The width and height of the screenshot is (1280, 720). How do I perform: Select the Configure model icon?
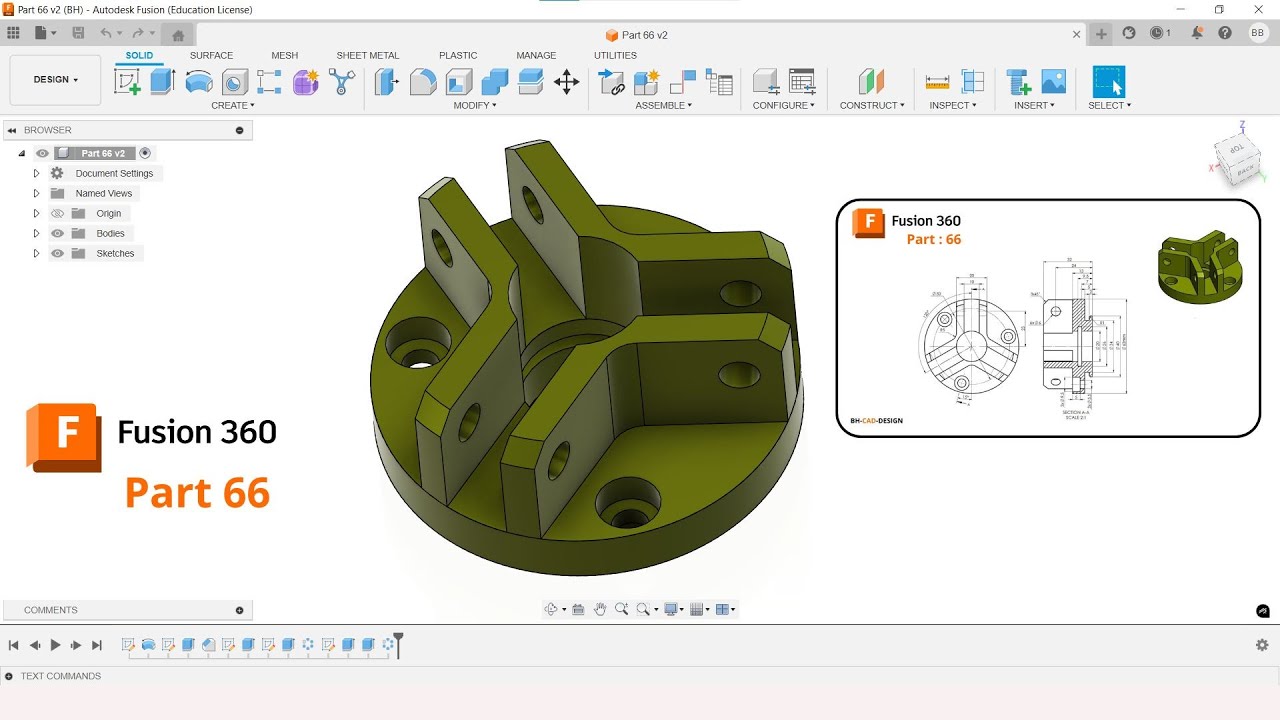[766, 82]
